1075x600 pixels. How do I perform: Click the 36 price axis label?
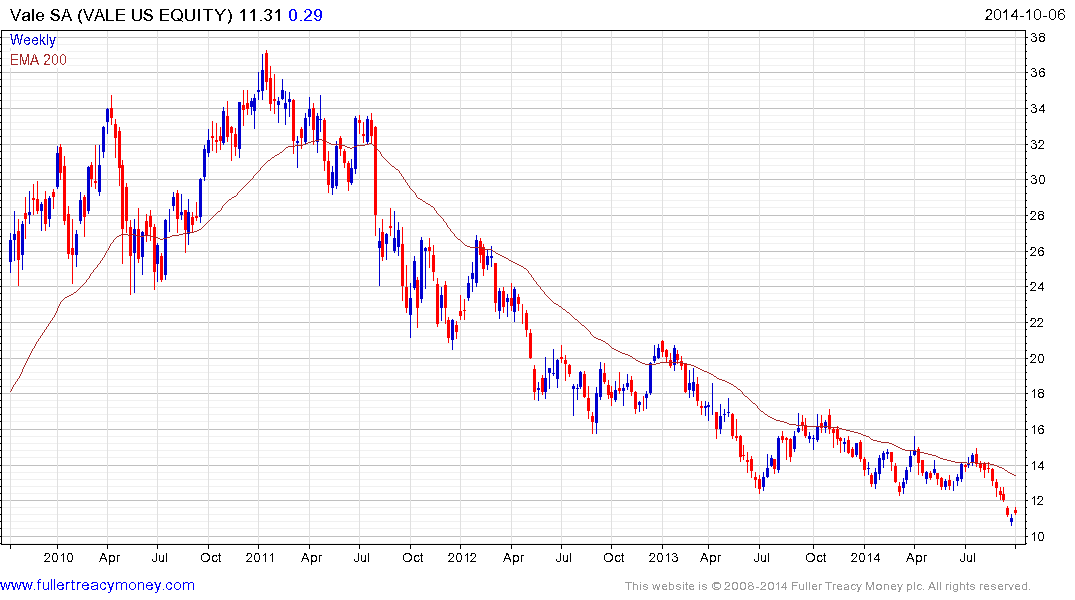pos(1038,73)
